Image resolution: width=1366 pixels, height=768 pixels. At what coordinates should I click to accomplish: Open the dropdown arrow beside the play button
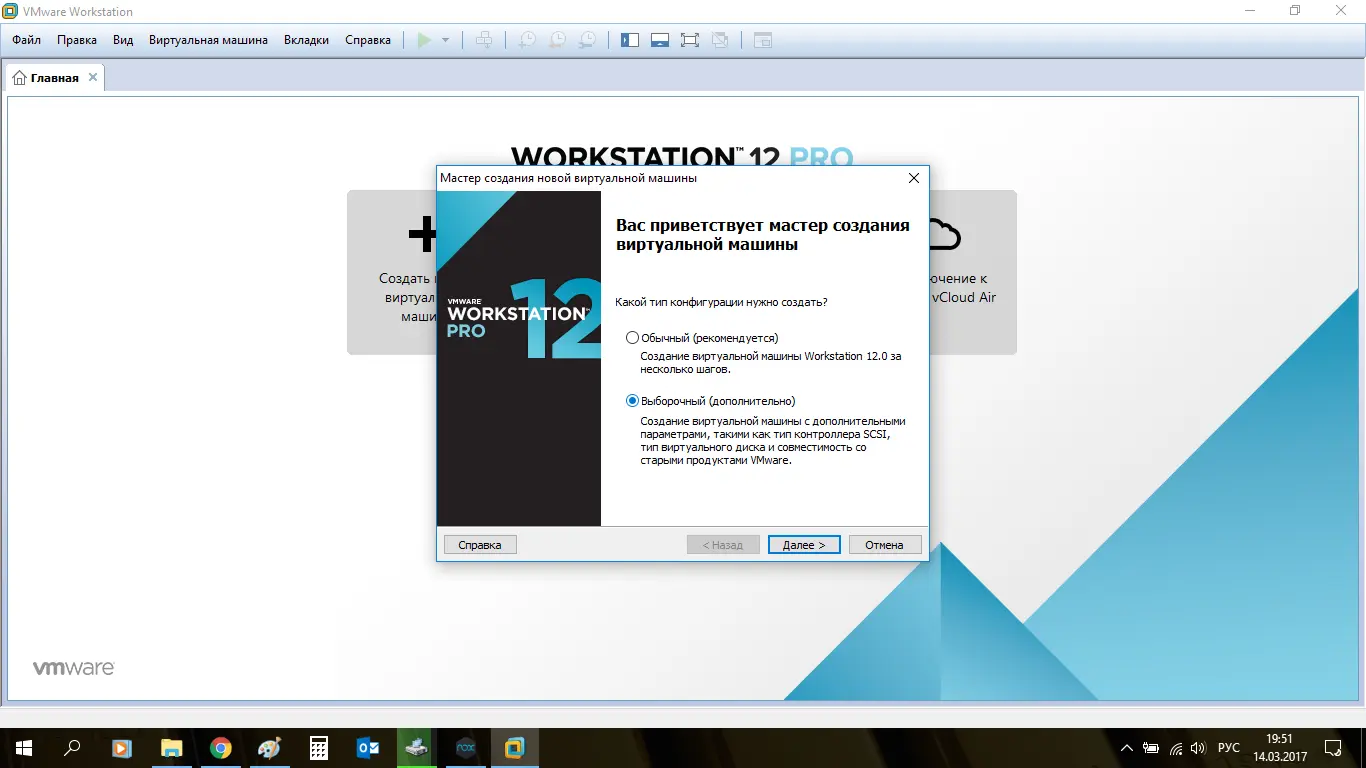446,40
